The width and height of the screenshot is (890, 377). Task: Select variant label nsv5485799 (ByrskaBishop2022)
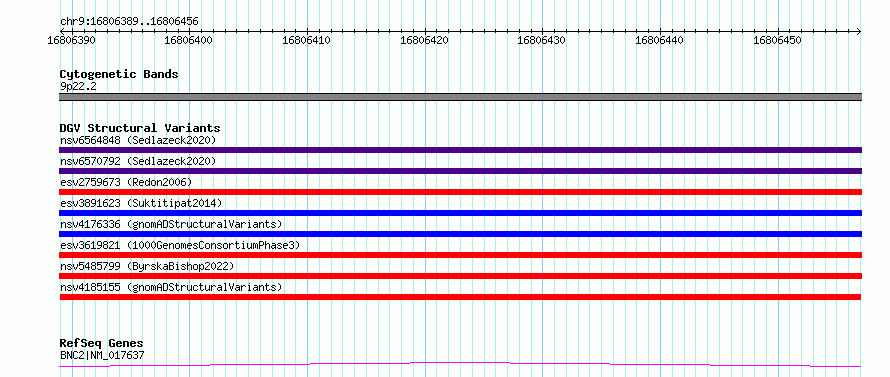147,266
